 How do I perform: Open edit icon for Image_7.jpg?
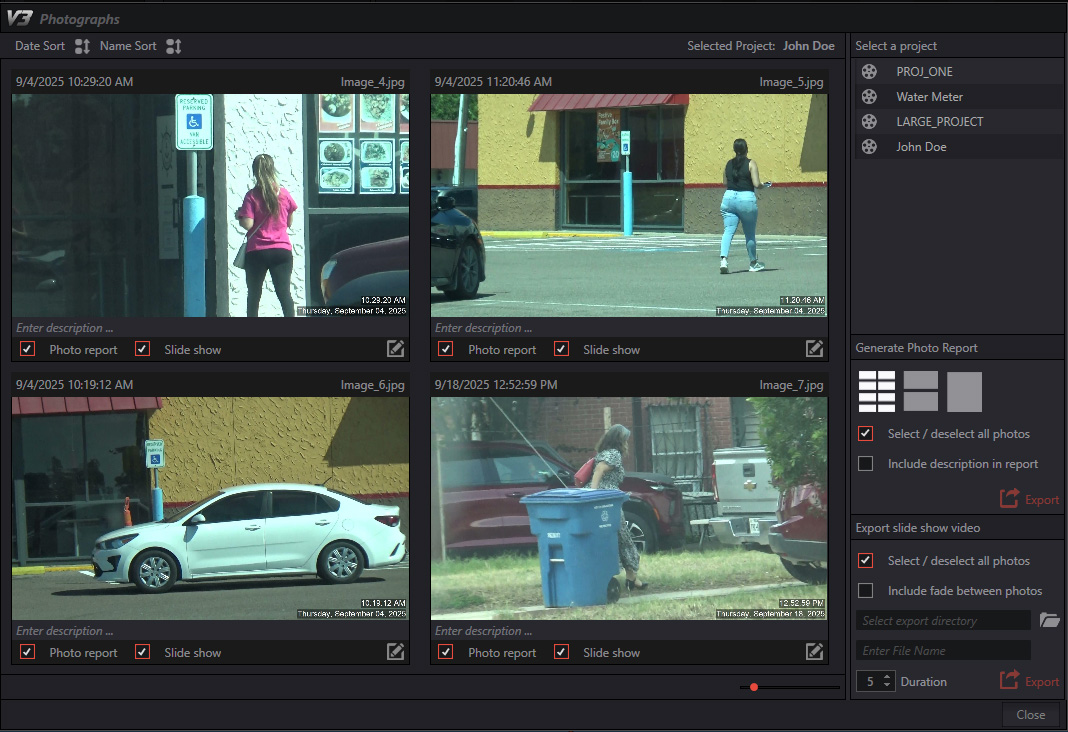coord(814,652)
